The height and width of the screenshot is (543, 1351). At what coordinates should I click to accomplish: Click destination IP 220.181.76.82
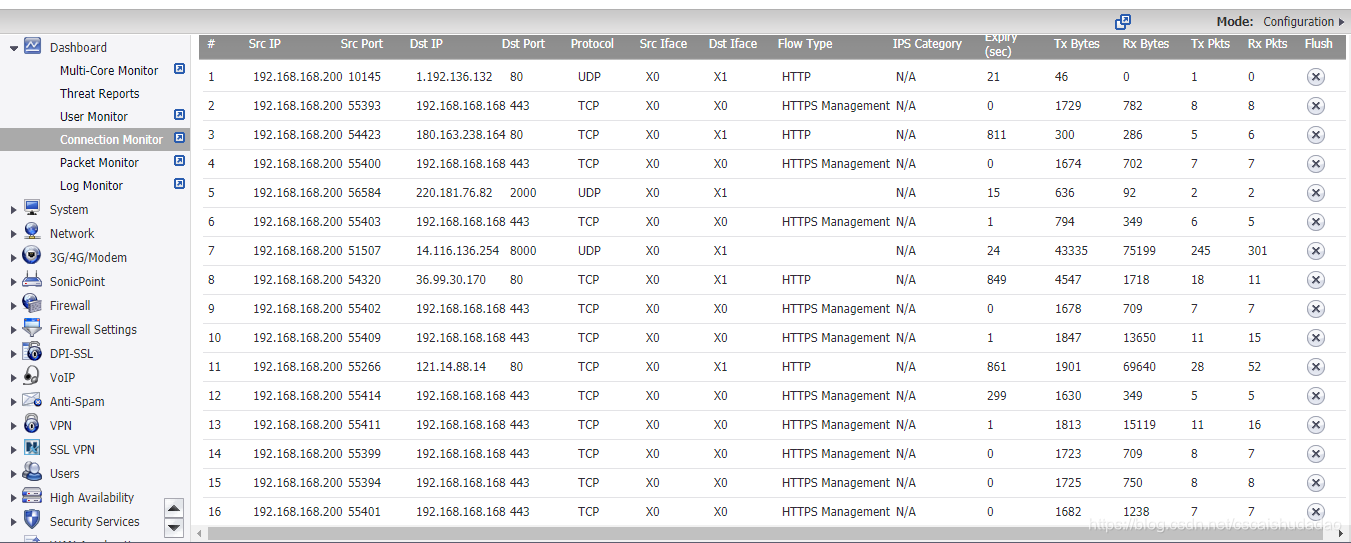(x=454, y=193)
